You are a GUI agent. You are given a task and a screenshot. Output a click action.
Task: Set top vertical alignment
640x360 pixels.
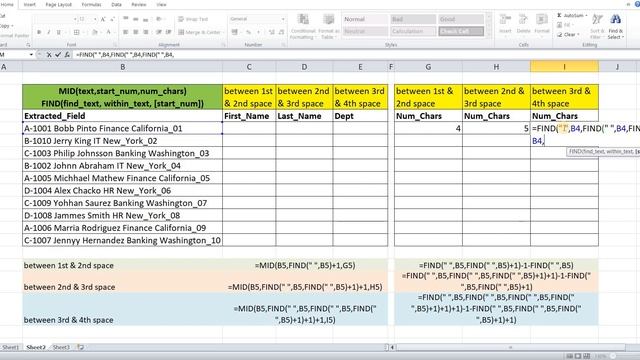click(x=126, y=19)
